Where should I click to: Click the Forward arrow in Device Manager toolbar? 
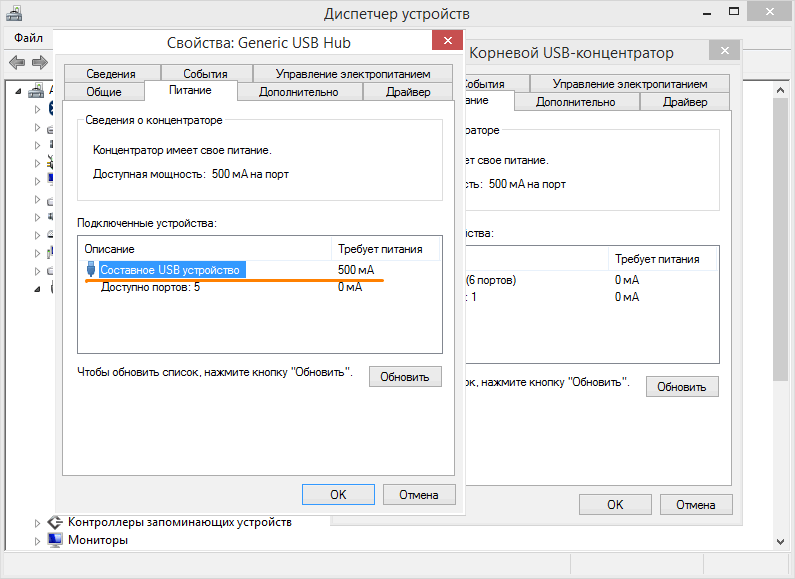[x=40, y=62]
